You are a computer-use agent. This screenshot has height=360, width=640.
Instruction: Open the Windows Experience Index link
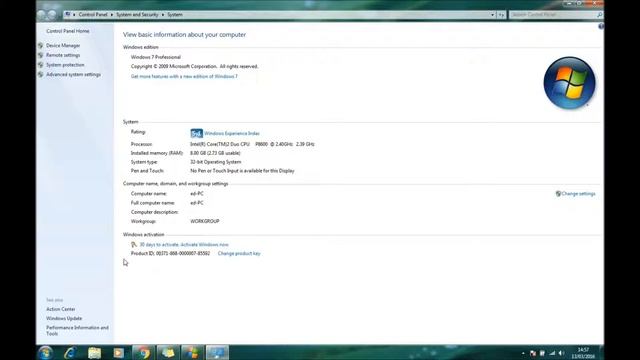pos(231,133)
